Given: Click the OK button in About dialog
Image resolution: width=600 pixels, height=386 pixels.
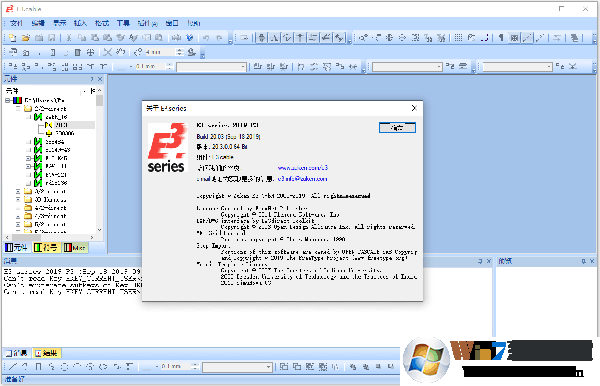Looking at the screenshot, I should [397, 128].
